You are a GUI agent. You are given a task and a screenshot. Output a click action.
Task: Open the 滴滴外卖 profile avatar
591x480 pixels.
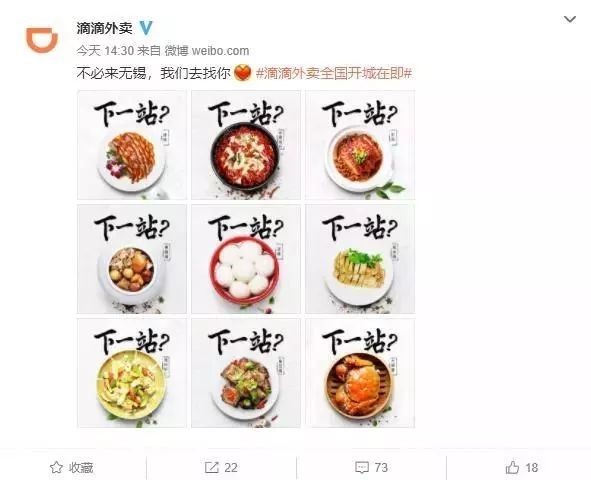[42, 39]
